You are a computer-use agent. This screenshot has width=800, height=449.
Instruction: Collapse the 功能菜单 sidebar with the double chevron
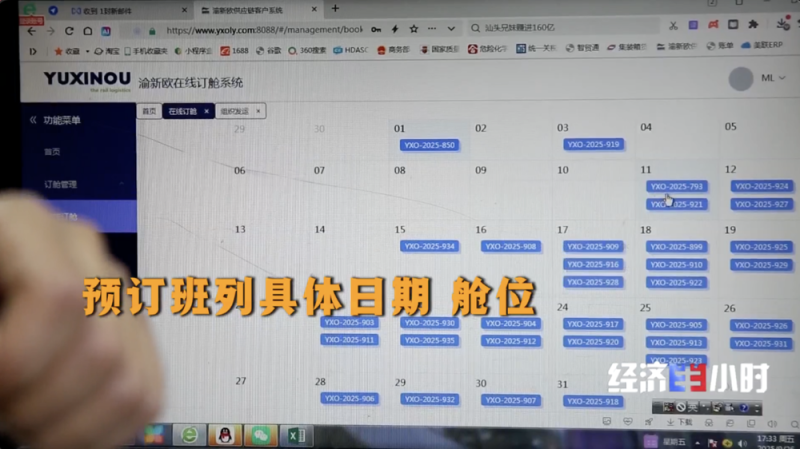pos(33,120)
